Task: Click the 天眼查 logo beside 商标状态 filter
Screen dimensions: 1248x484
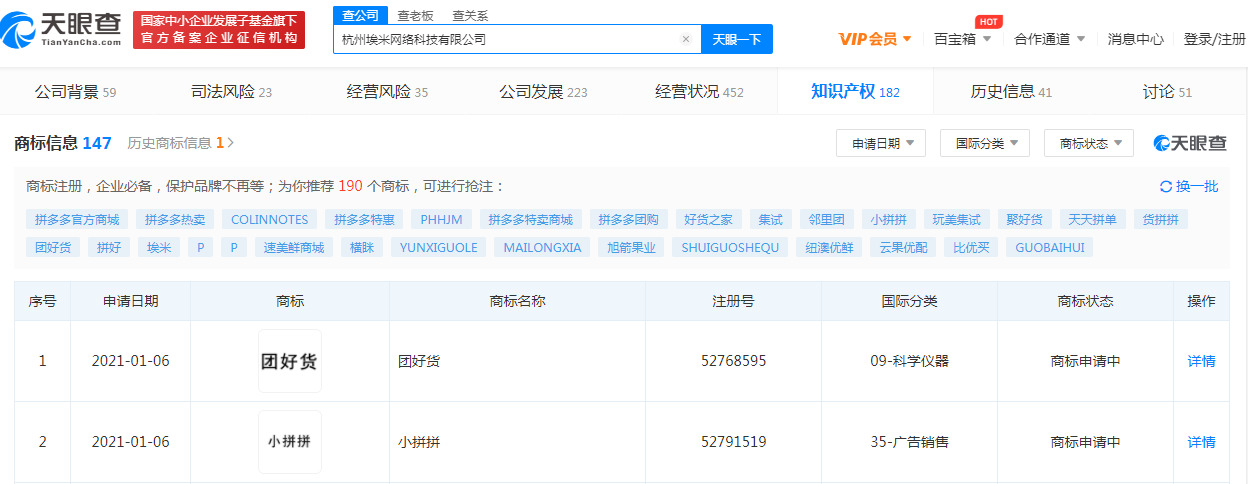Action: 1190,143
